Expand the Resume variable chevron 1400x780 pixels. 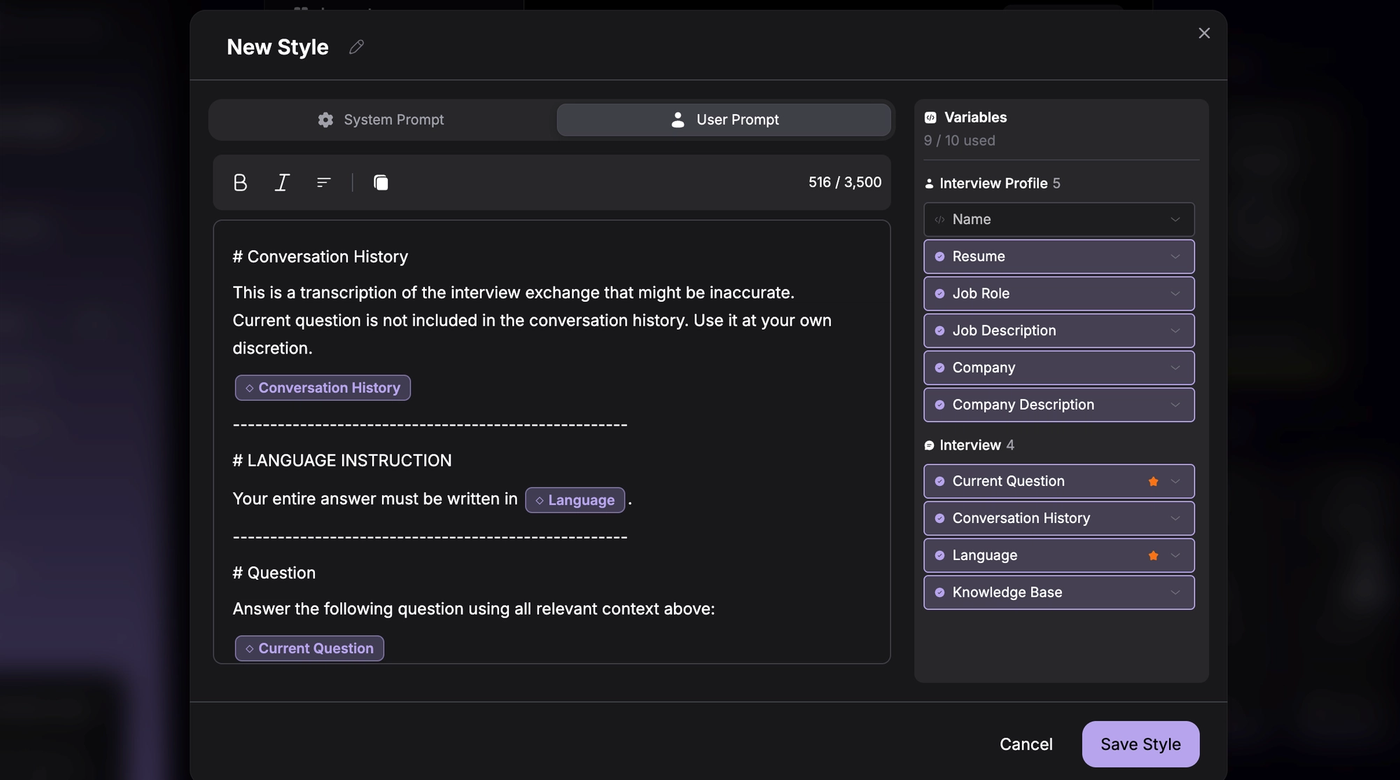click(1175, 257)
